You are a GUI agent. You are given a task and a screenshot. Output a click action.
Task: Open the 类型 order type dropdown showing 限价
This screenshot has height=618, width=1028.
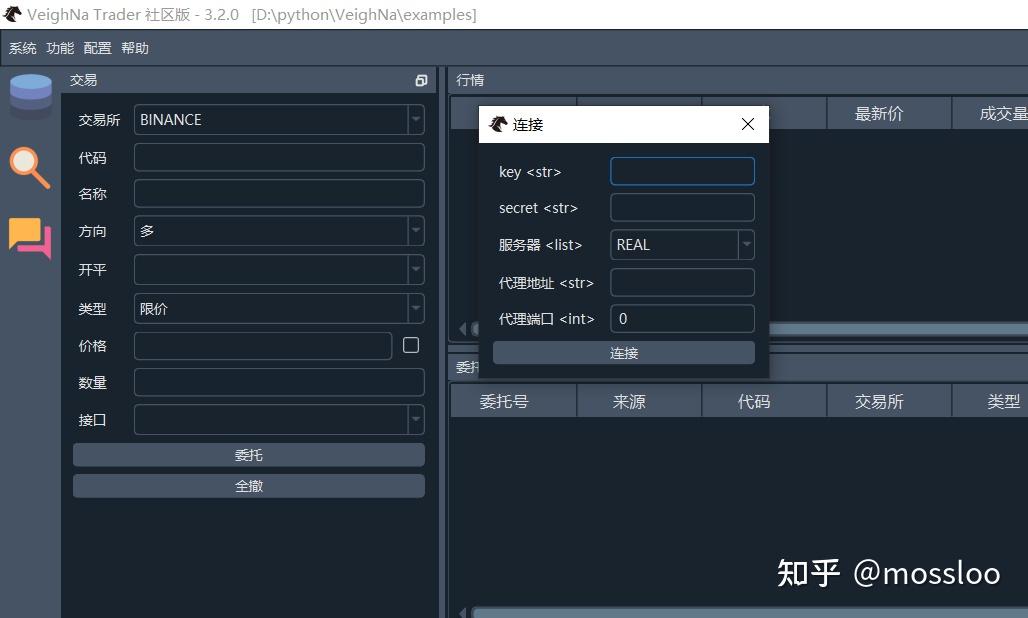click(x=416, y=308)
